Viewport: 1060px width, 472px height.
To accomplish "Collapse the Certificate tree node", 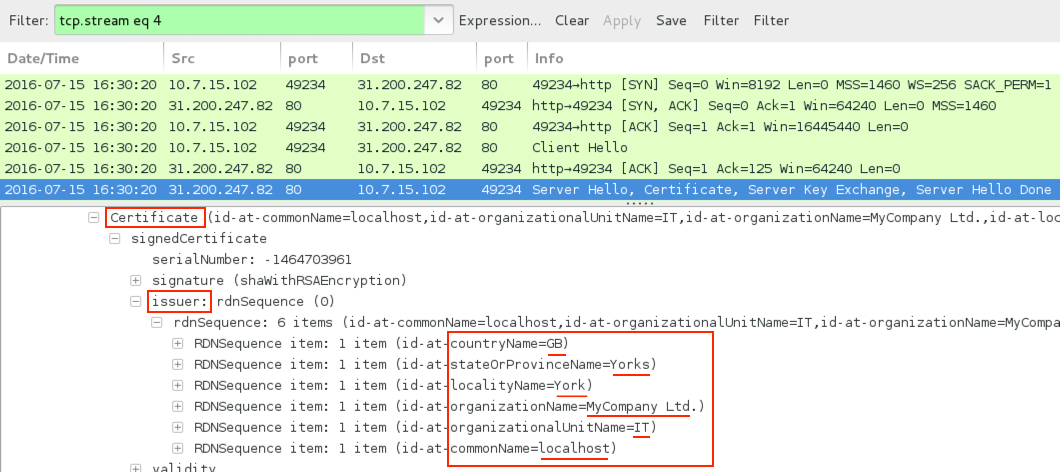I will point(94,218).
